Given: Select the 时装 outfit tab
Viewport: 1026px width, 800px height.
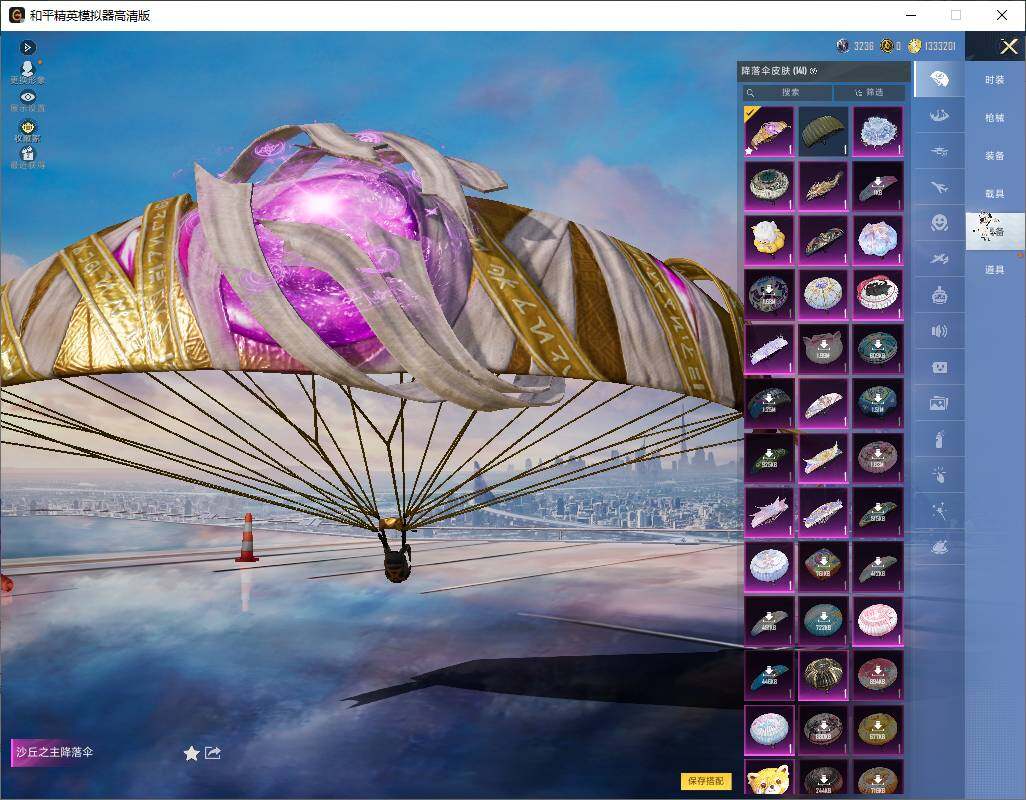Looking at the screenshot, I should [995, 80].
